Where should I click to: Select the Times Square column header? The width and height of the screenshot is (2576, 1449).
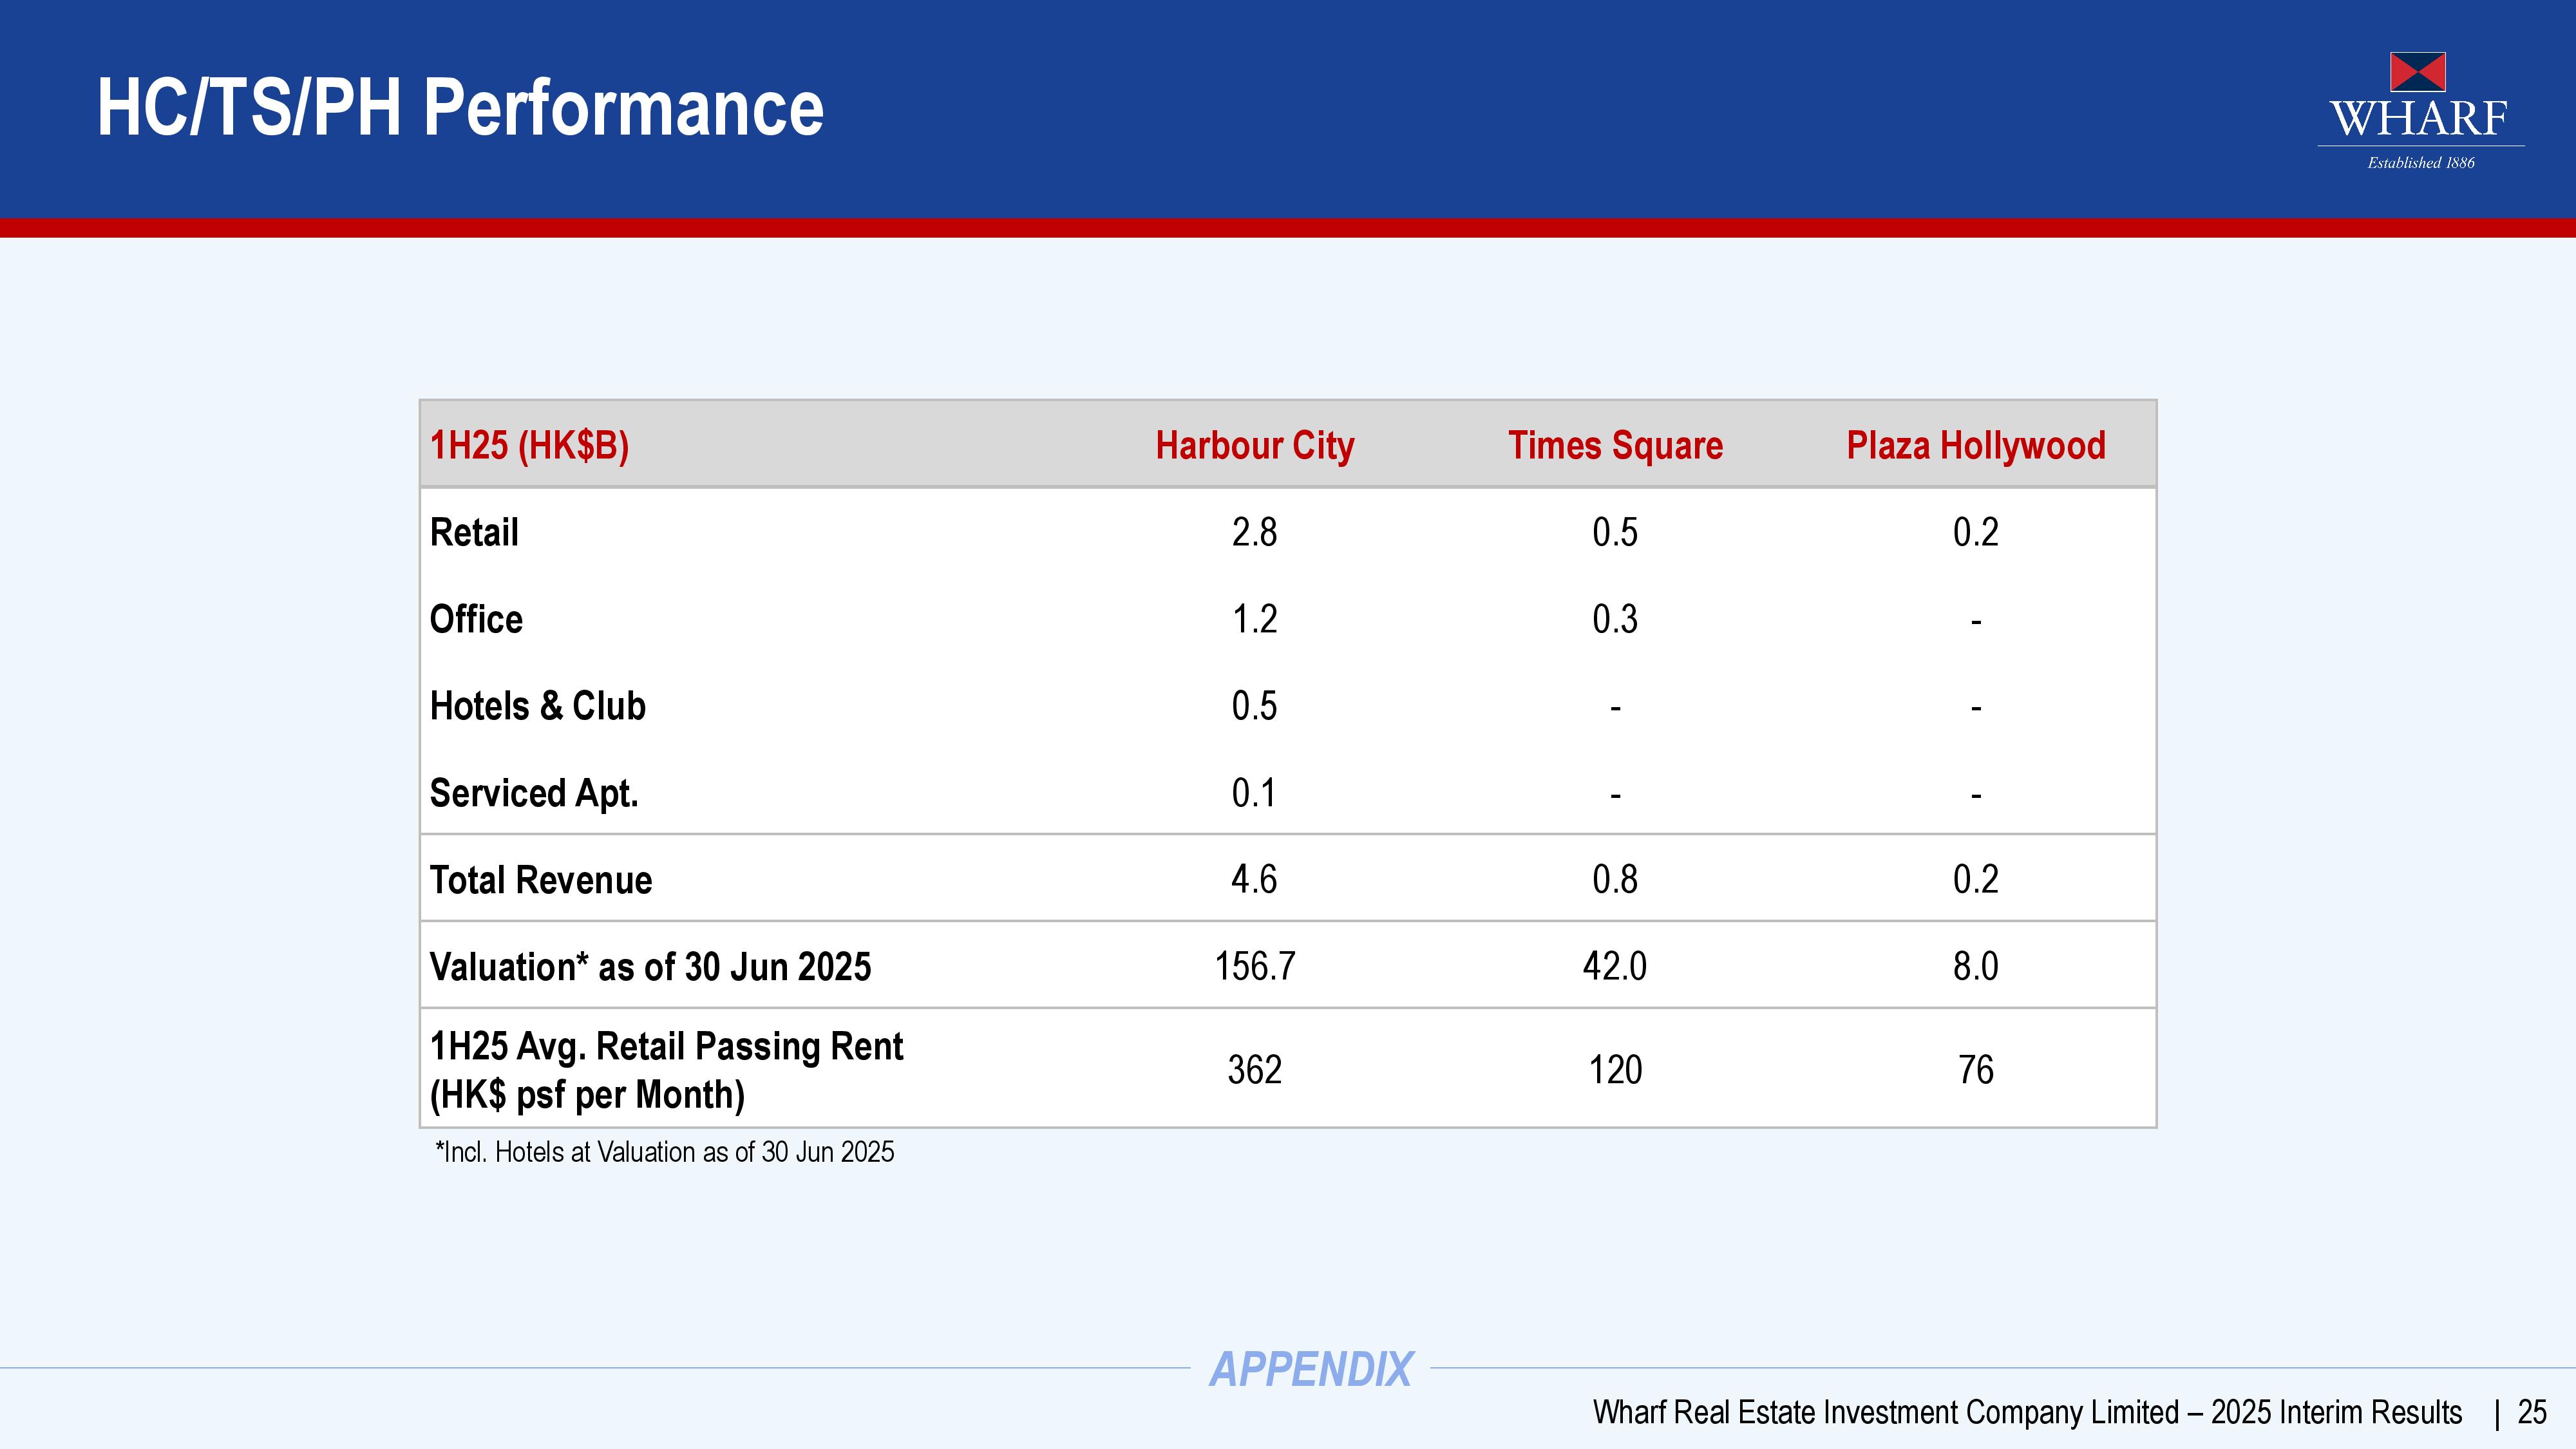click(x=1615, y=445)
